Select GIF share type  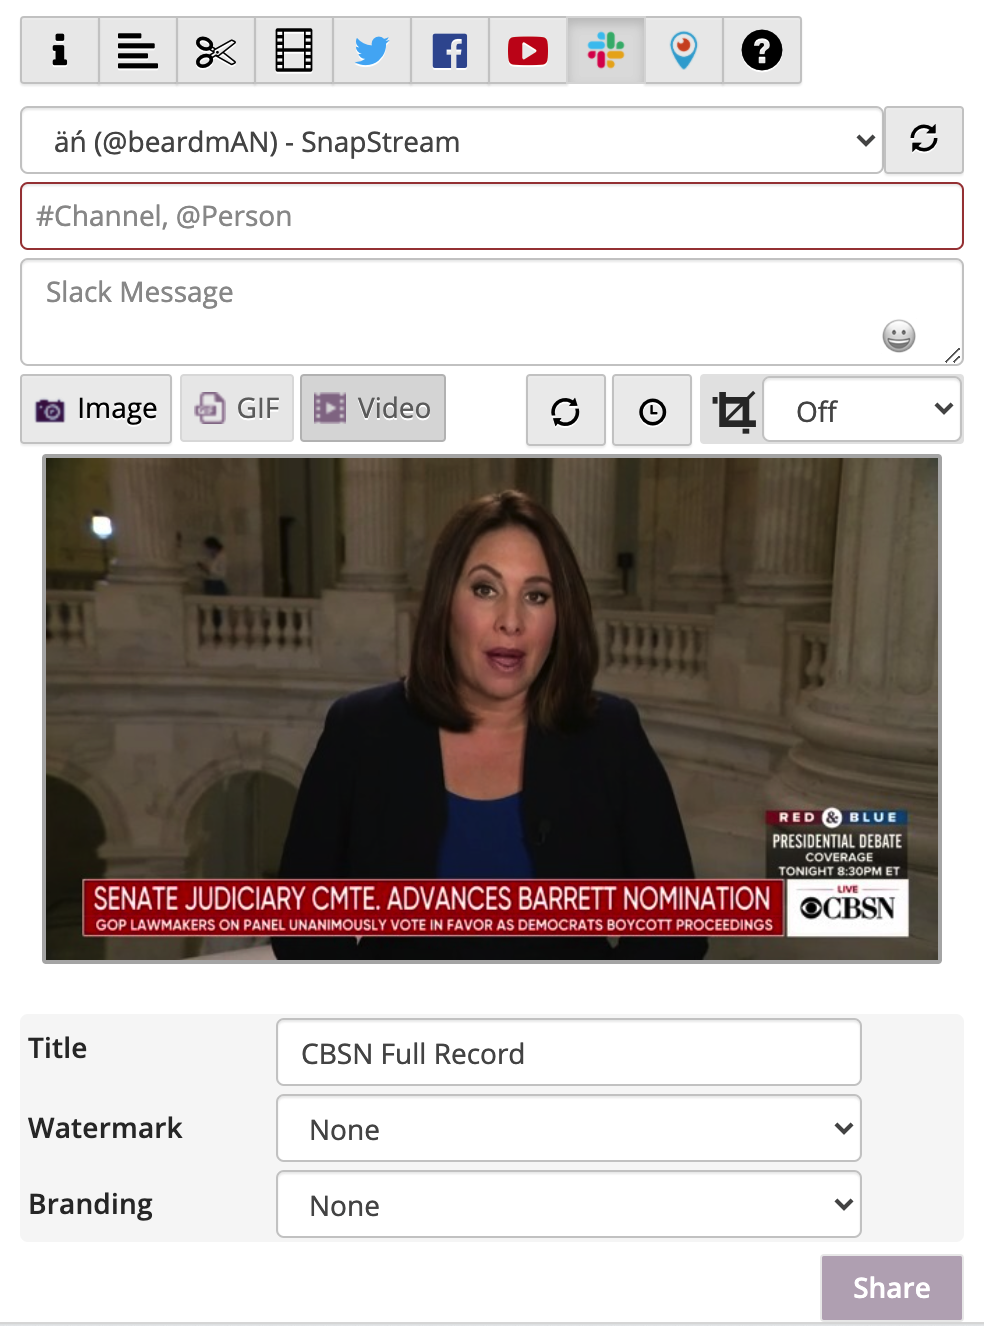[237, 408]
